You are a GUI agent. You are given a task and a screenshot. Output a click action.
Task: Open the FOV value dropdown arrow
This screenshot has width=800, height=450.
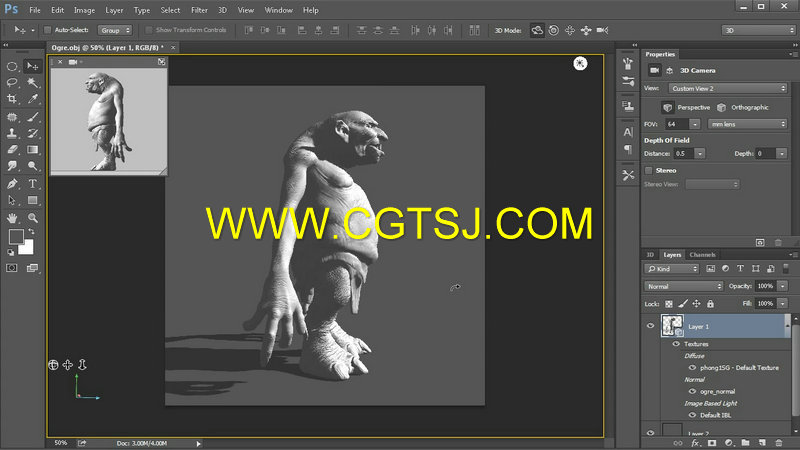coord(694,124)
